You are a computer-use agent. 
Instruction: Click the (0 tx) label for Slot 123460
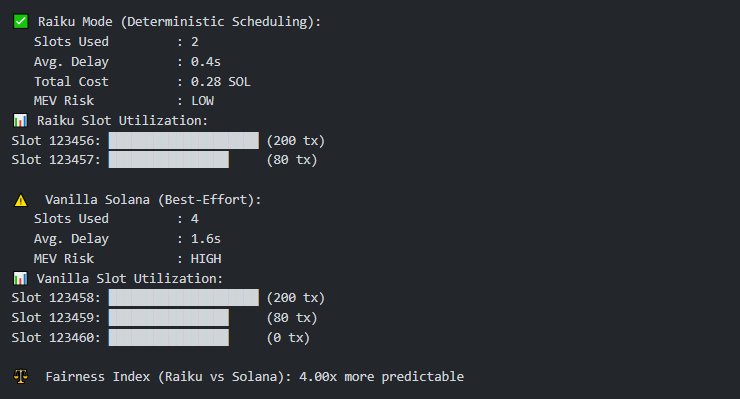coord(288,338)
